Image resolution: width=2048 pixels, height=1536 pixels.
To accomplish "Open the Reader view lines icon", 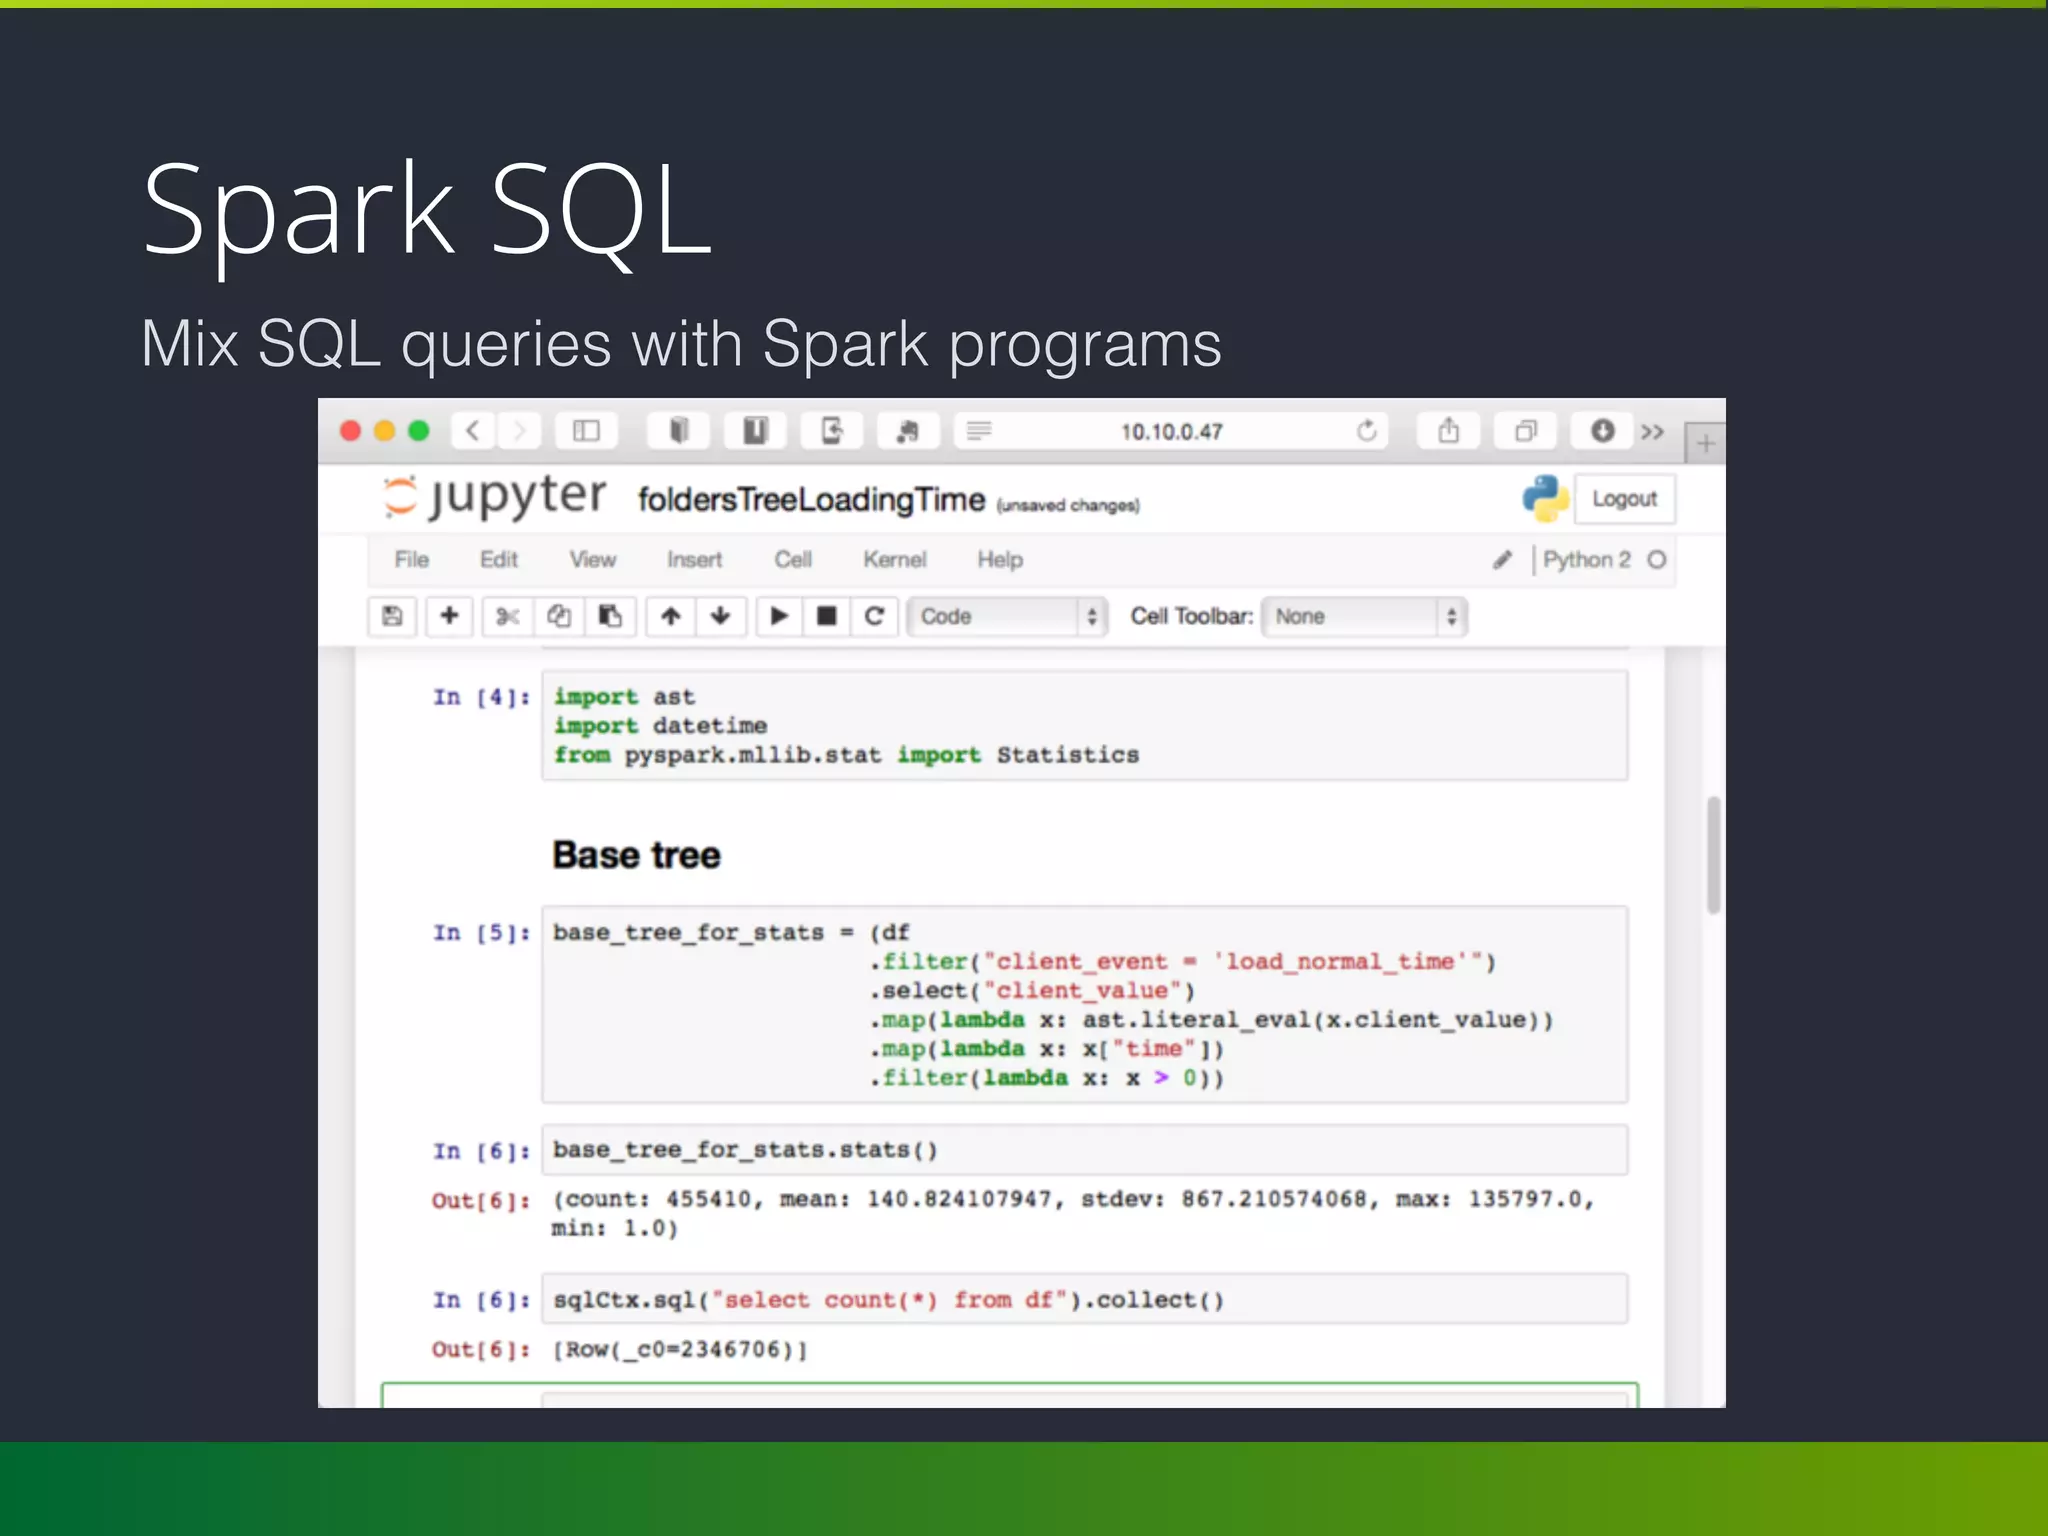I will click(x=979, y=431).
